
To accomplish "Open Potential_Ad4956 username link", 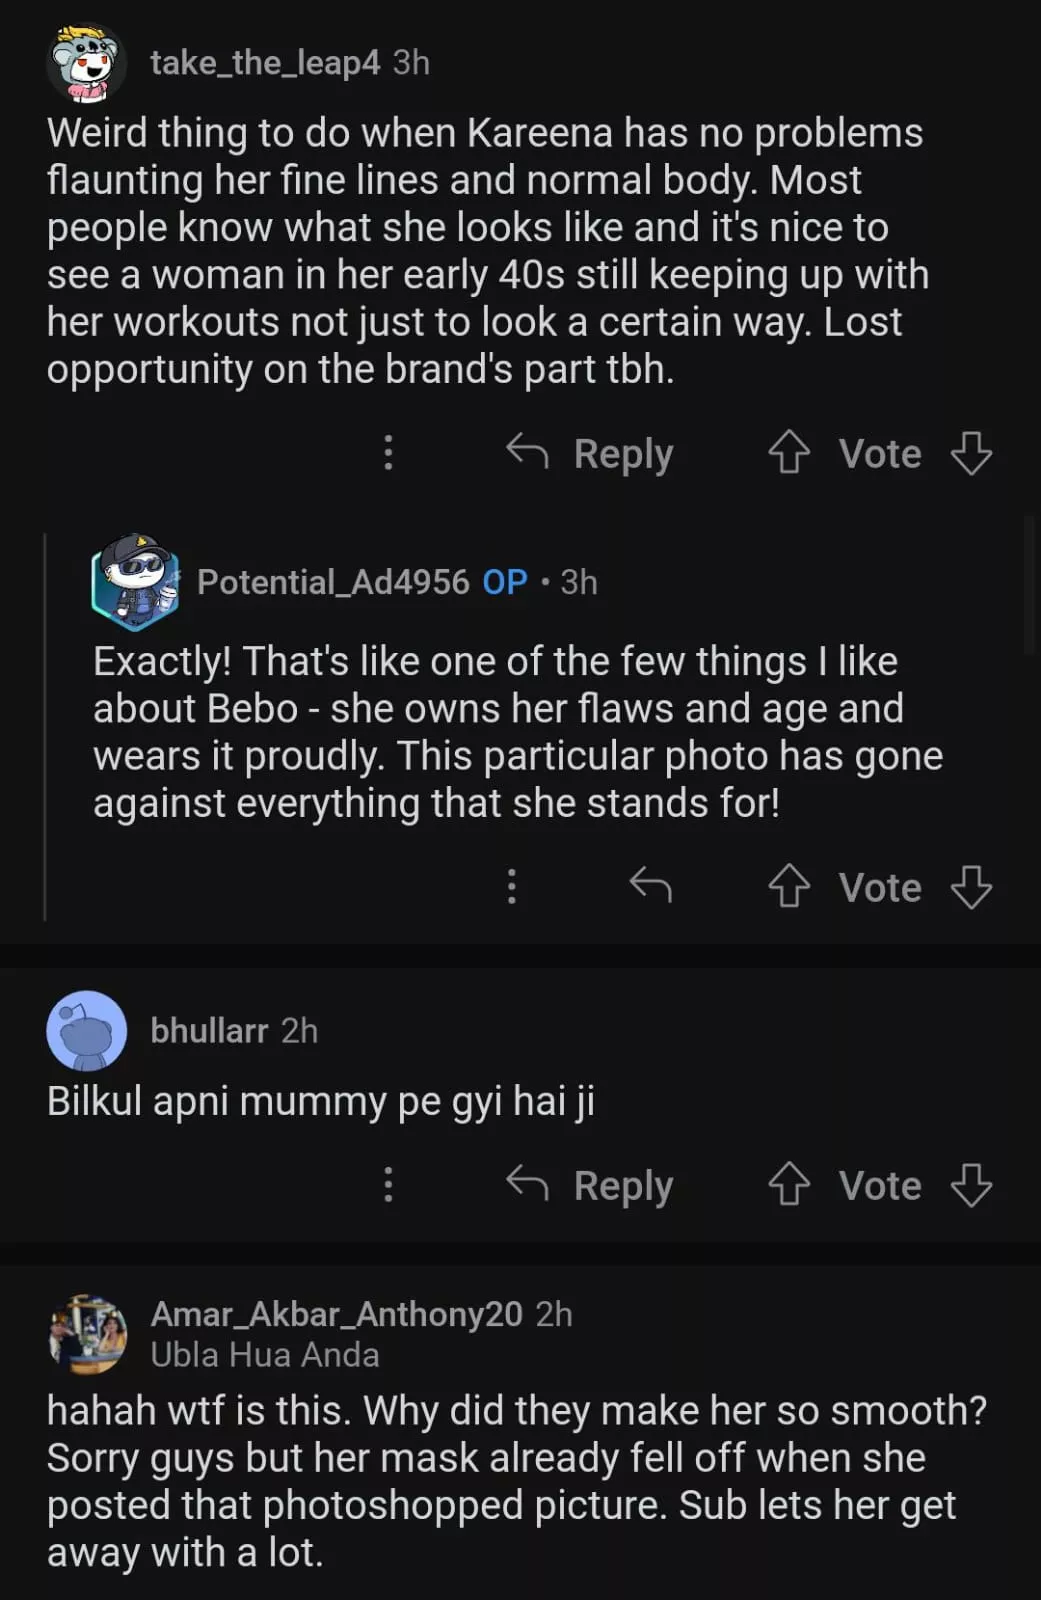I will pos(333,582).
